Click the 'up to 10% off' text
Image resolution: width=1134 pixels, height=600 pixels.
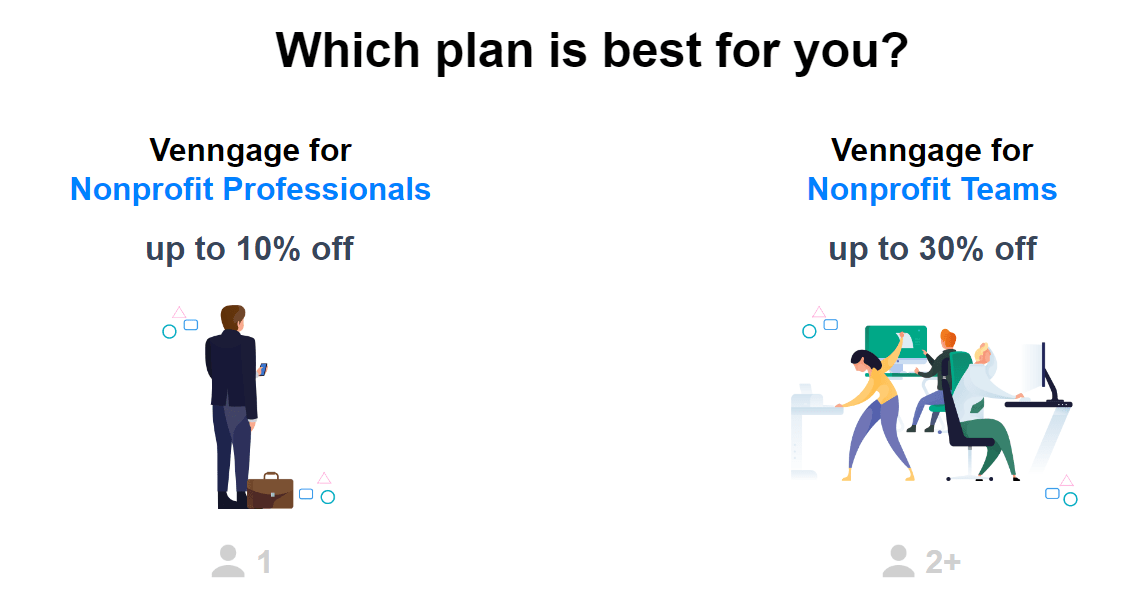pos(250,249)
